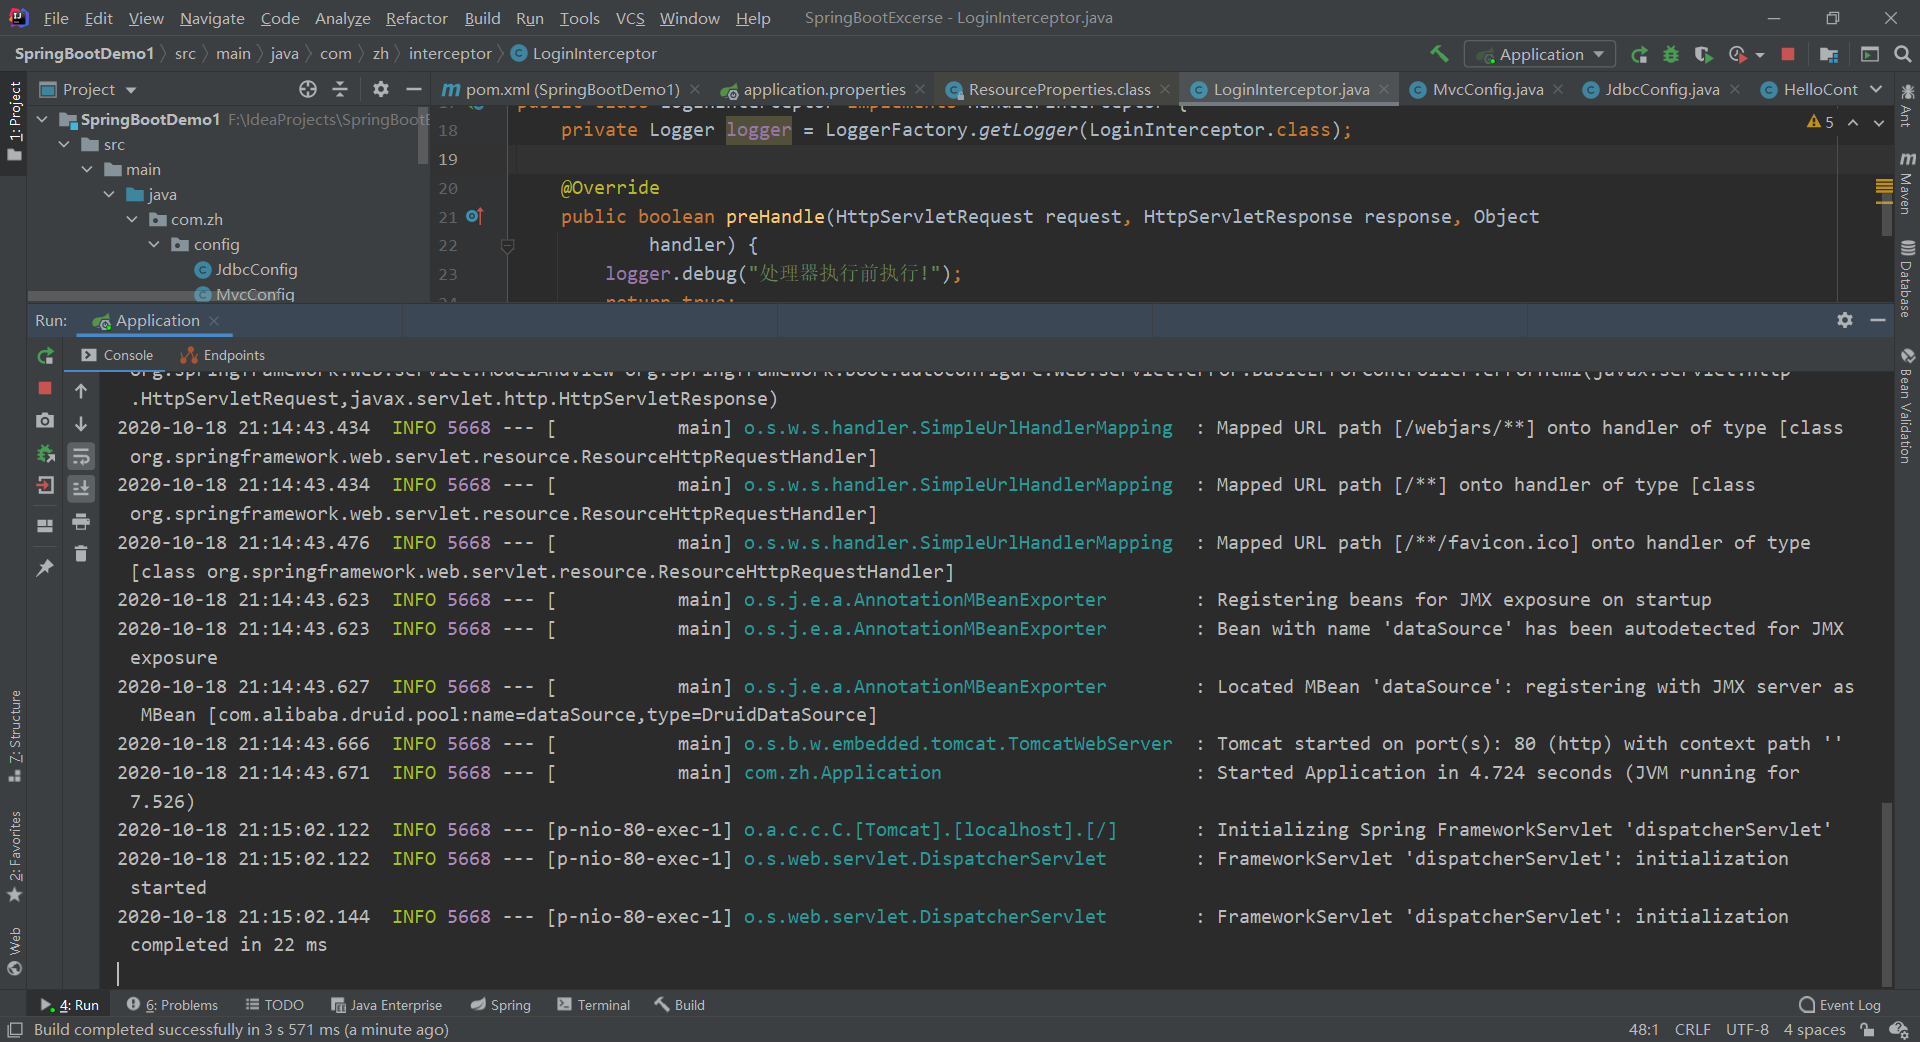Screen dimensions: 1920x1042
Task: Open Database side panel
Action: click(x=1907, y=280)
